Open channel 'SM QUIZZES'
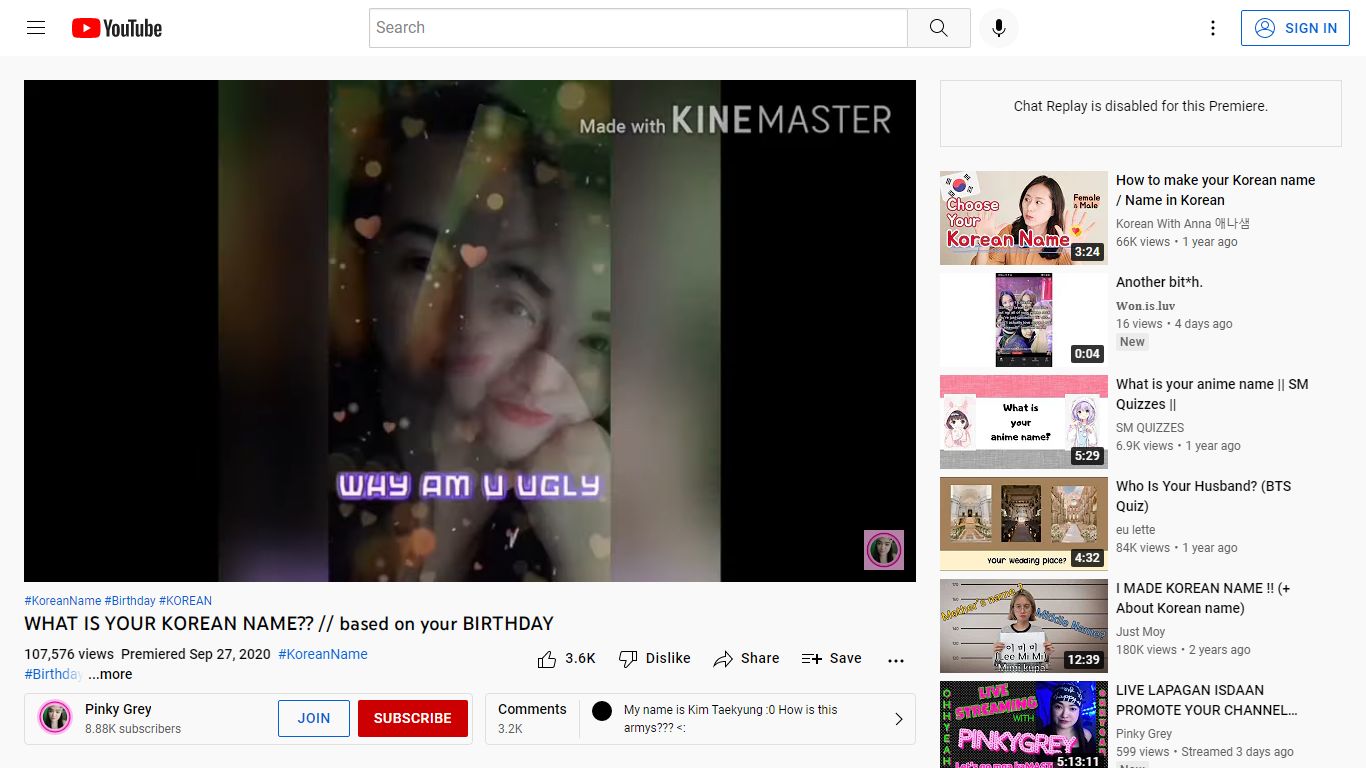Screen dimensions: 1366x768 tap(1150, 428)
